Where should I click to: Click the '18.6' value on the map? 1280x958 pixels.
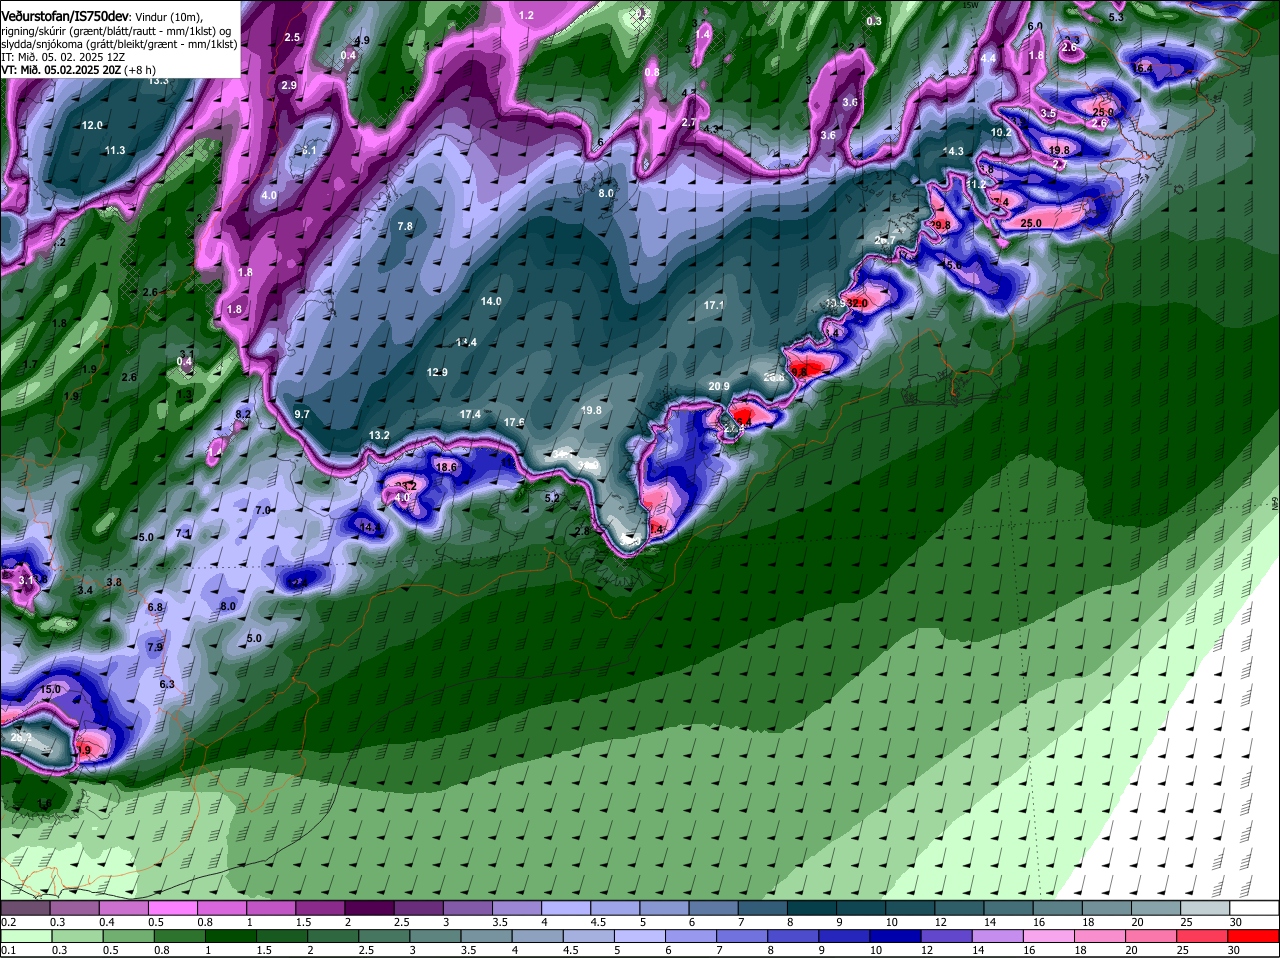(446, 467)
